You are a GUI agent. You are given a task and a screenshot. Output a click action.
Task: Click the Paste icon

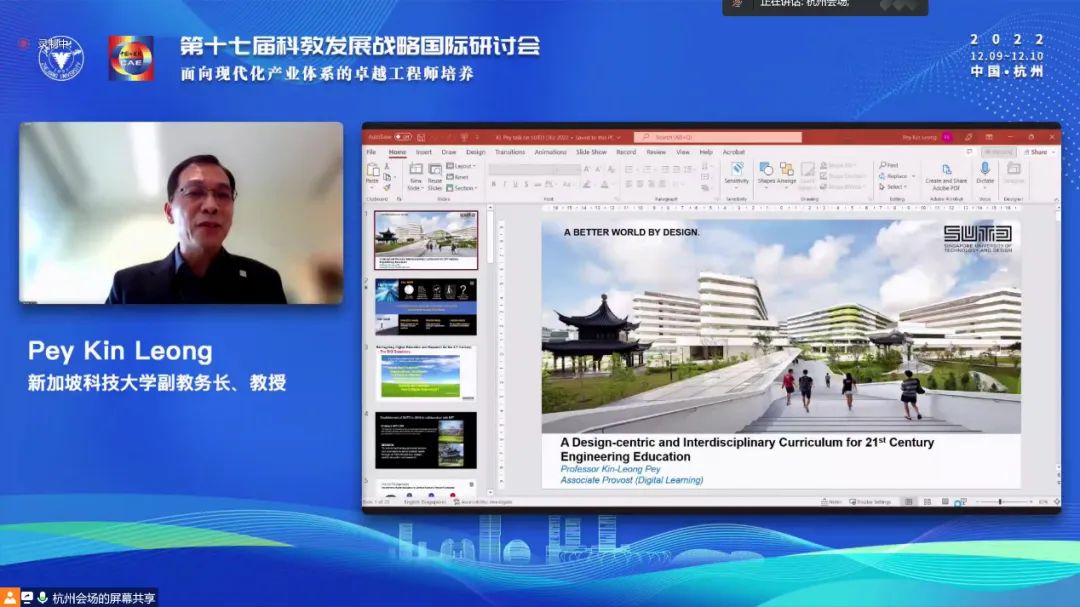tap(373, 172)
